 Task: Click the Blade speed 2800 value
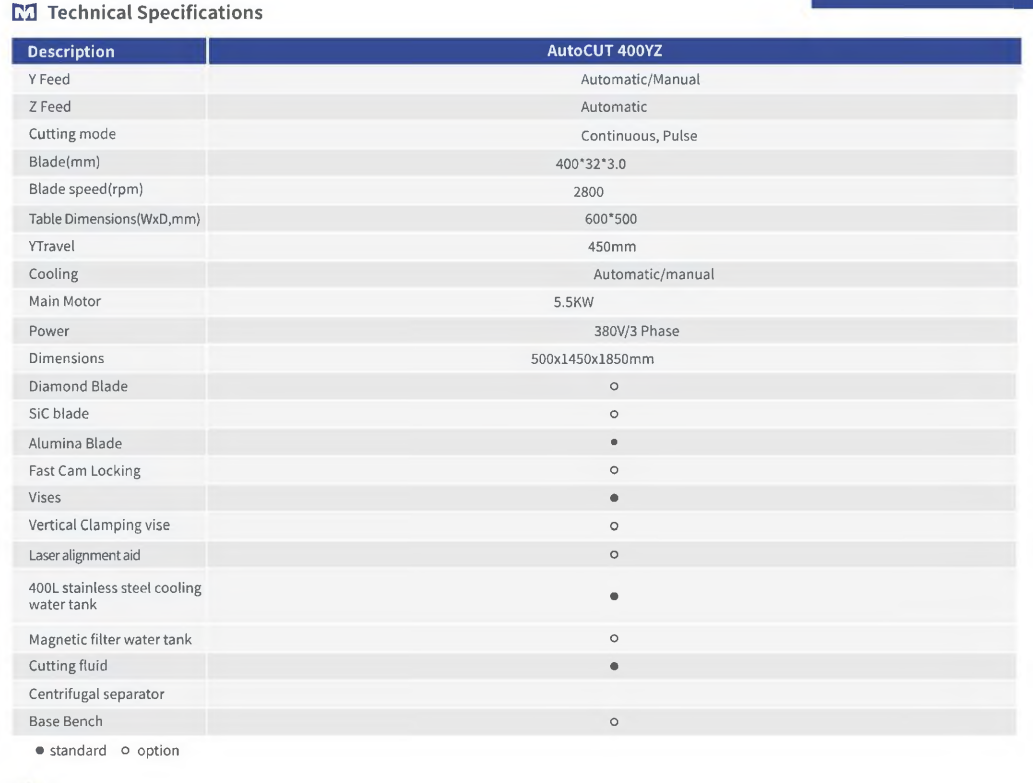(588, 192)
